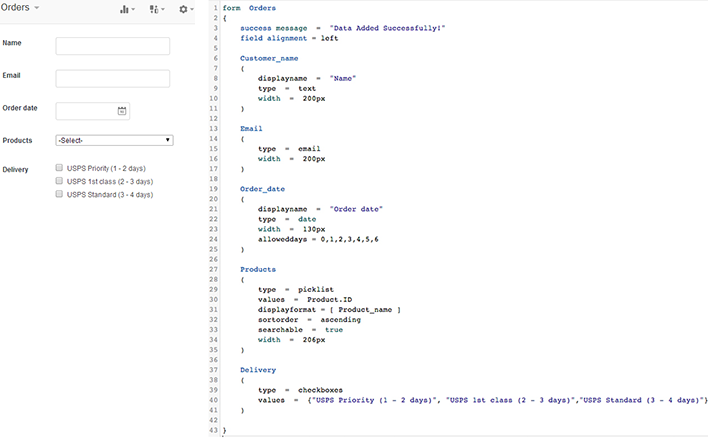This screenshot has height=438, width=708.
Task: Check USPS Priority (1 - 2 days)
Action: click(60, 168)
